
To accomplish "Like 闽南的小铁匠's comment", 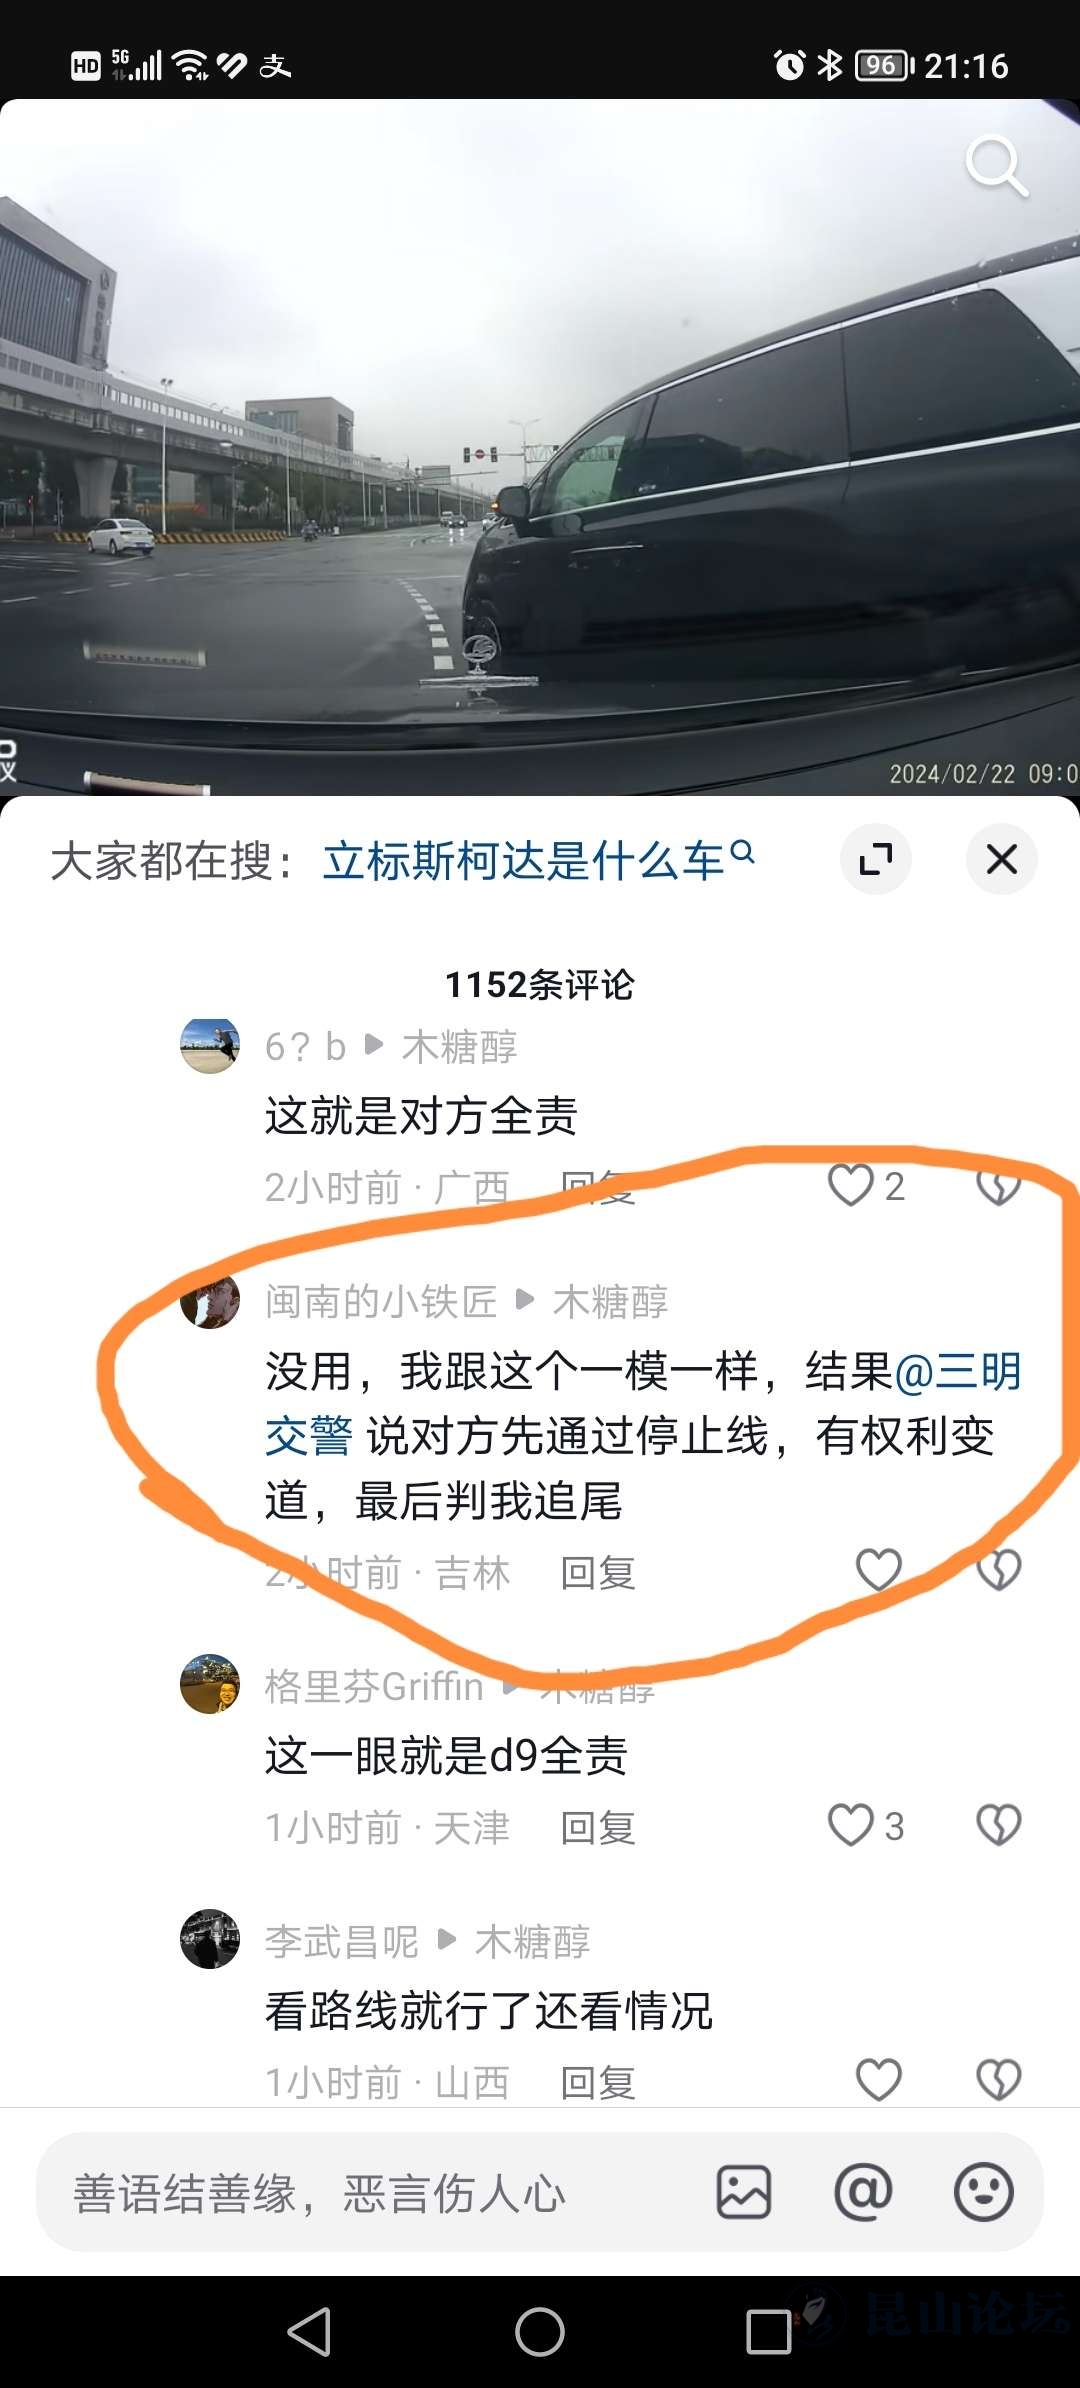I will tap(879, 1570).
